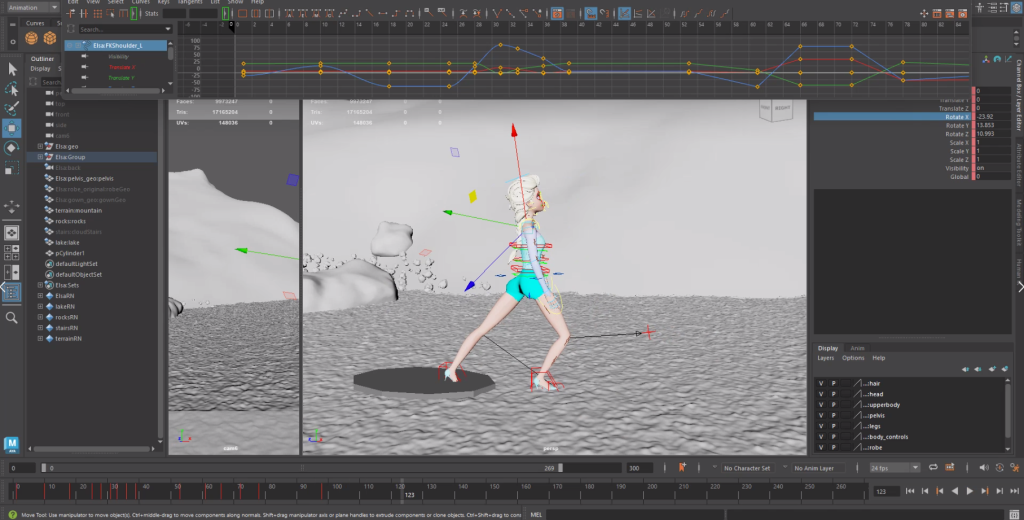Click move layer up icon in Layer Editor

966,370
